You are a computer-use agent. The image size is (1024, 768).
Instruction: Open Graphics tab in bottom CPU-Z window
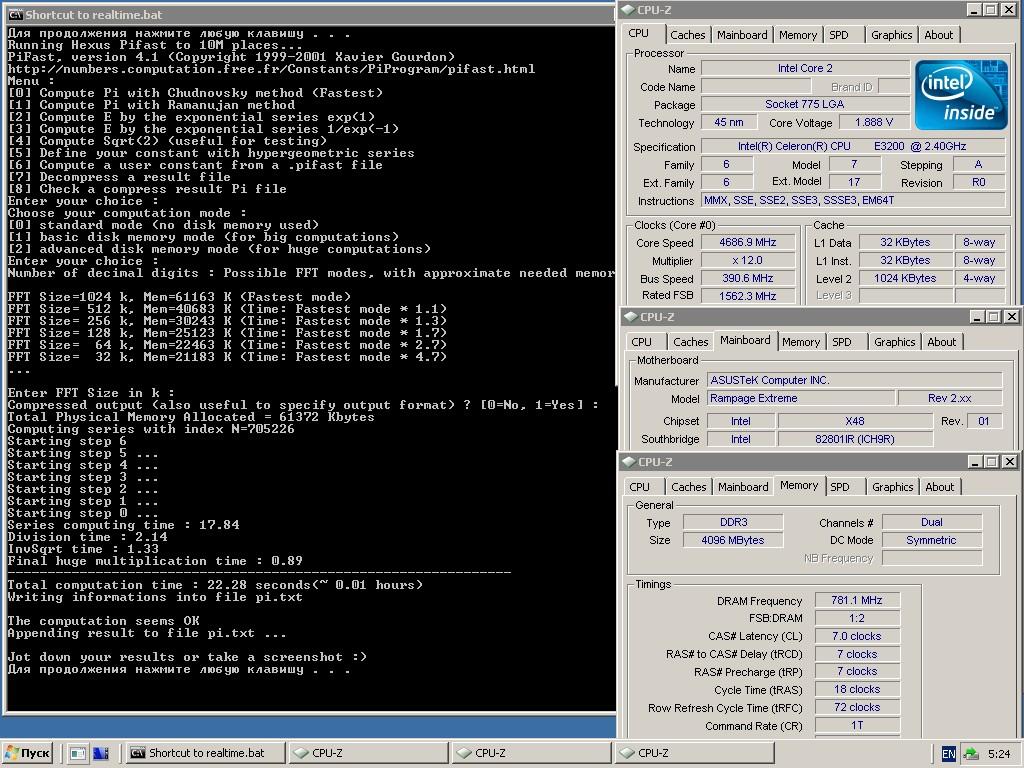coord(893,487)
